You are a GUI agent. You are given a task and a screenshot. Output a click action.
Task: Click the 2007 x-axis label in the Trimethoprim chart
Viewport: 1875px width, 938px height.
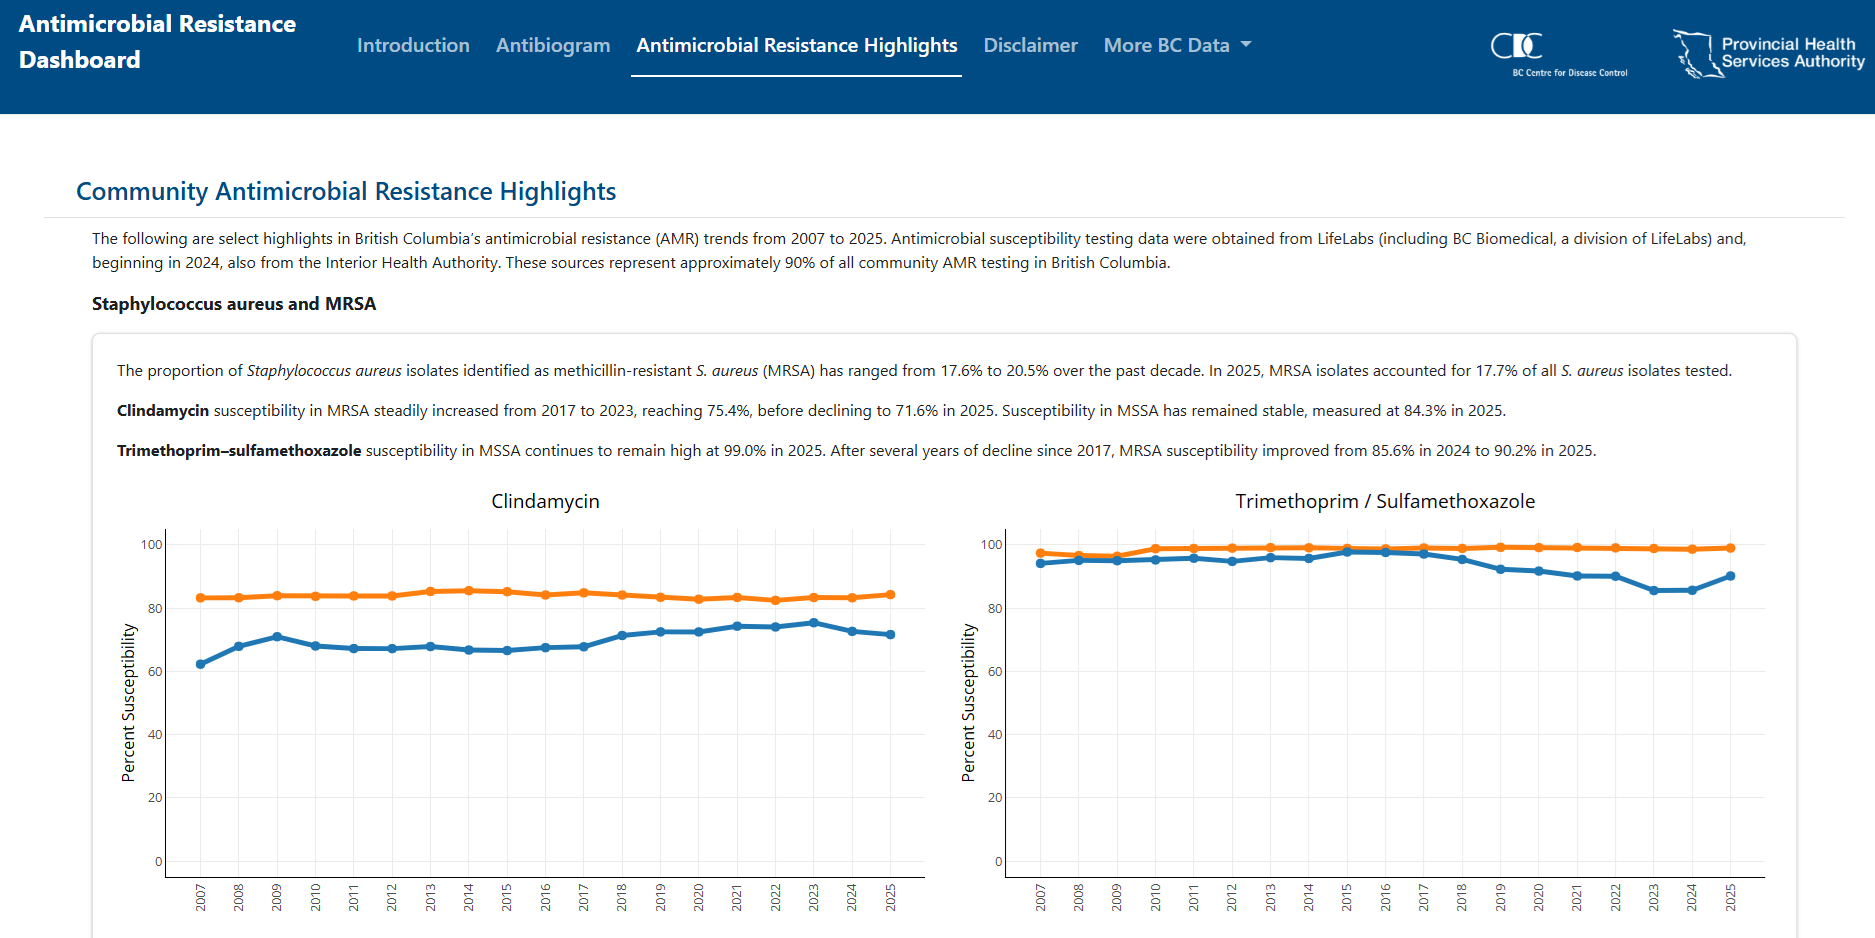[1040, 897]
